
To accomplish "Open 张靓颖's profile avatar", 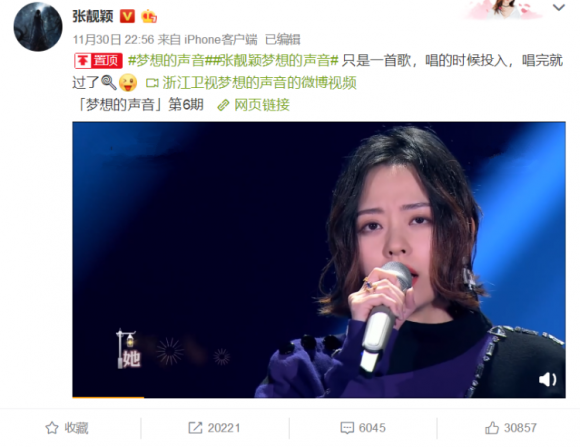I will 38,27.
